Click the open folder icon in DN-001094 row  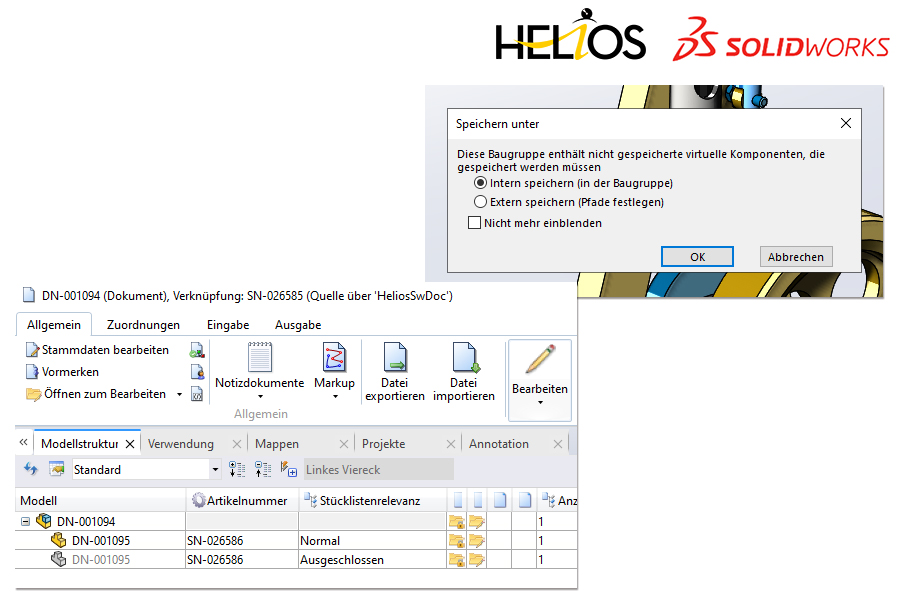point(477,522)
